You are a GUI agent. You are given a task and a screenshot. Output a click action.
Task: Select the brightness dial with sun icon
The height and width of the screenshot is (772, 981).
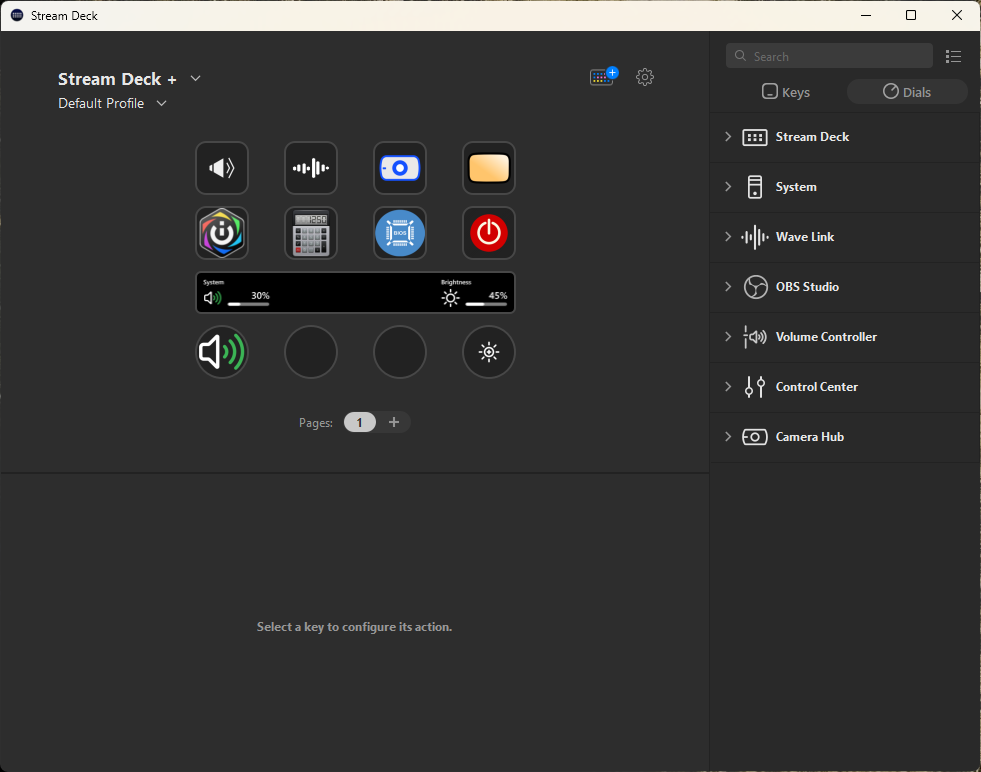click(489, 352)
